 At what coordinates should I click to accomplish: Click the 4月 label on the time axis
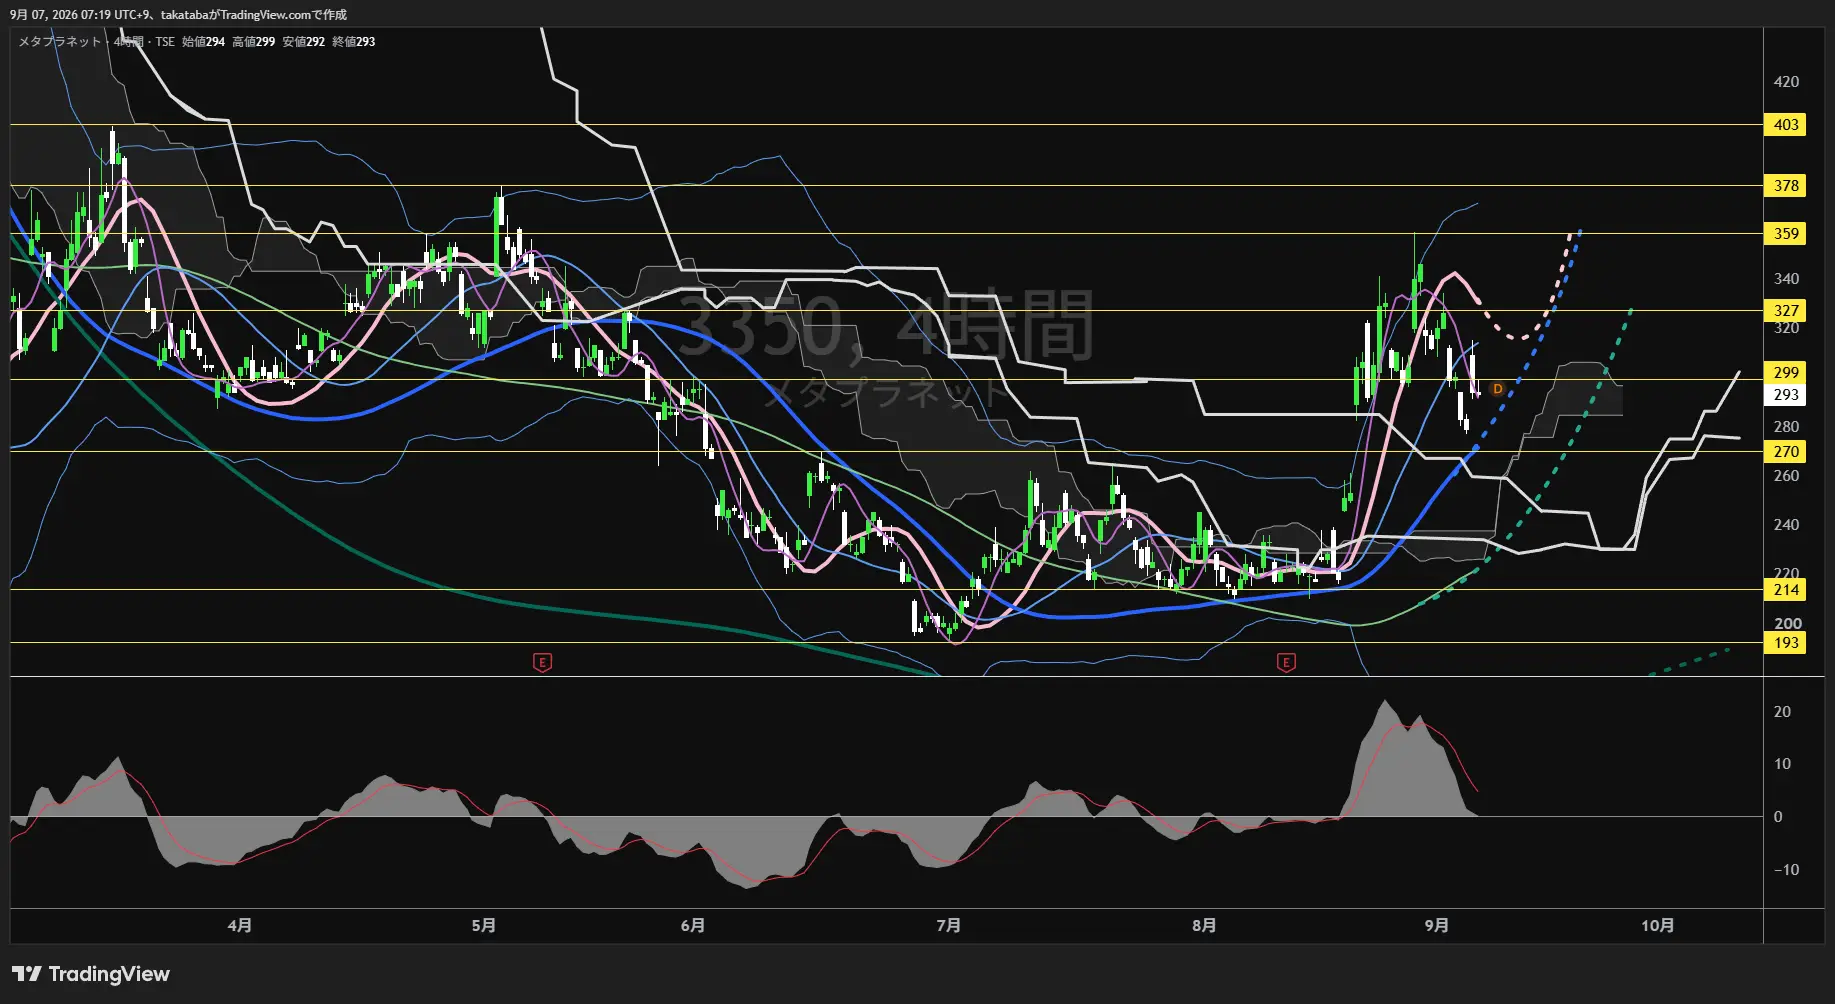240,926
